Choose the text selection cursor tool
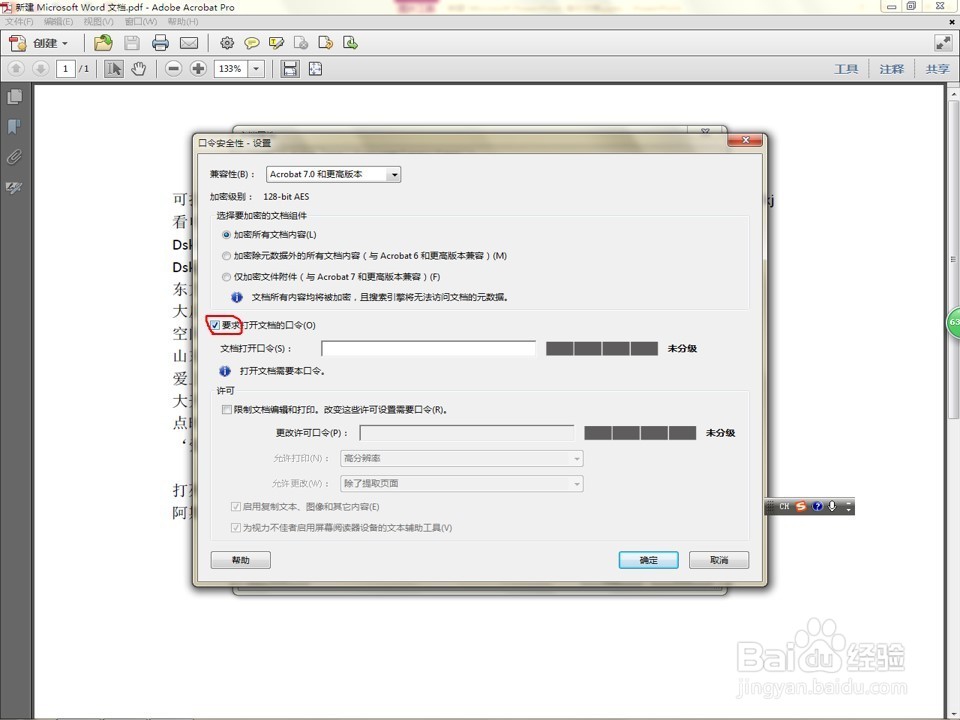 point(113,69)
